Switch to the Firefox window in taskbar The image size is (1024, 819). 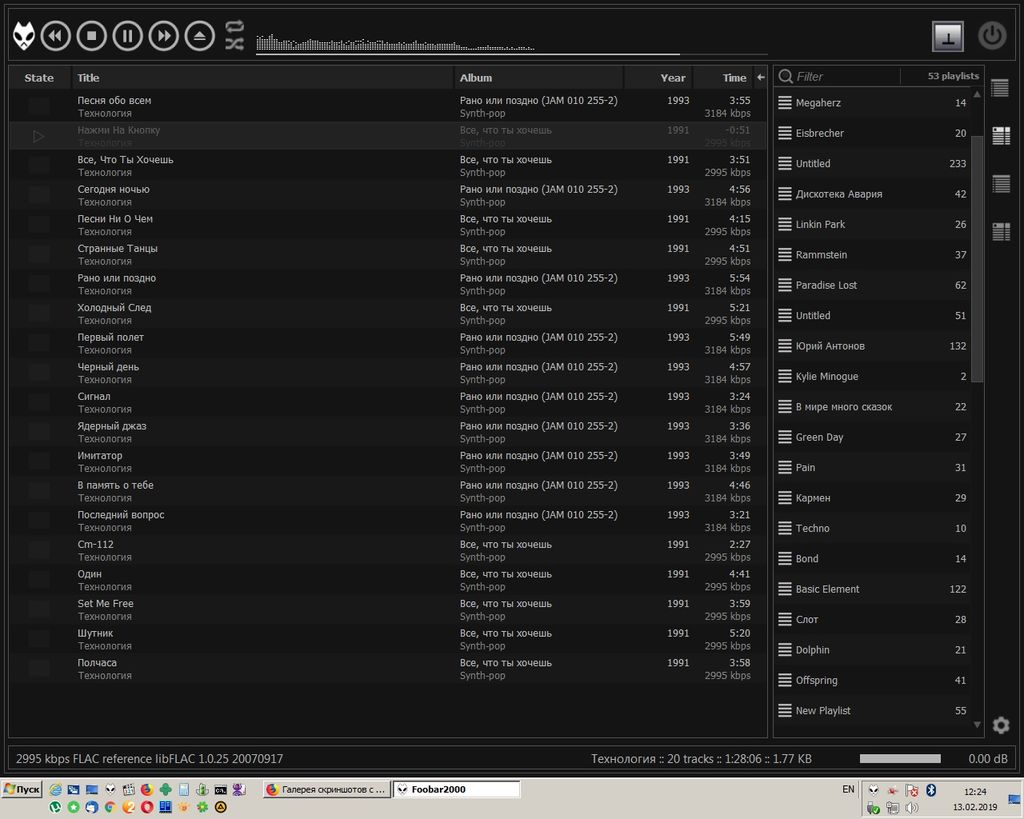[325, 789]
